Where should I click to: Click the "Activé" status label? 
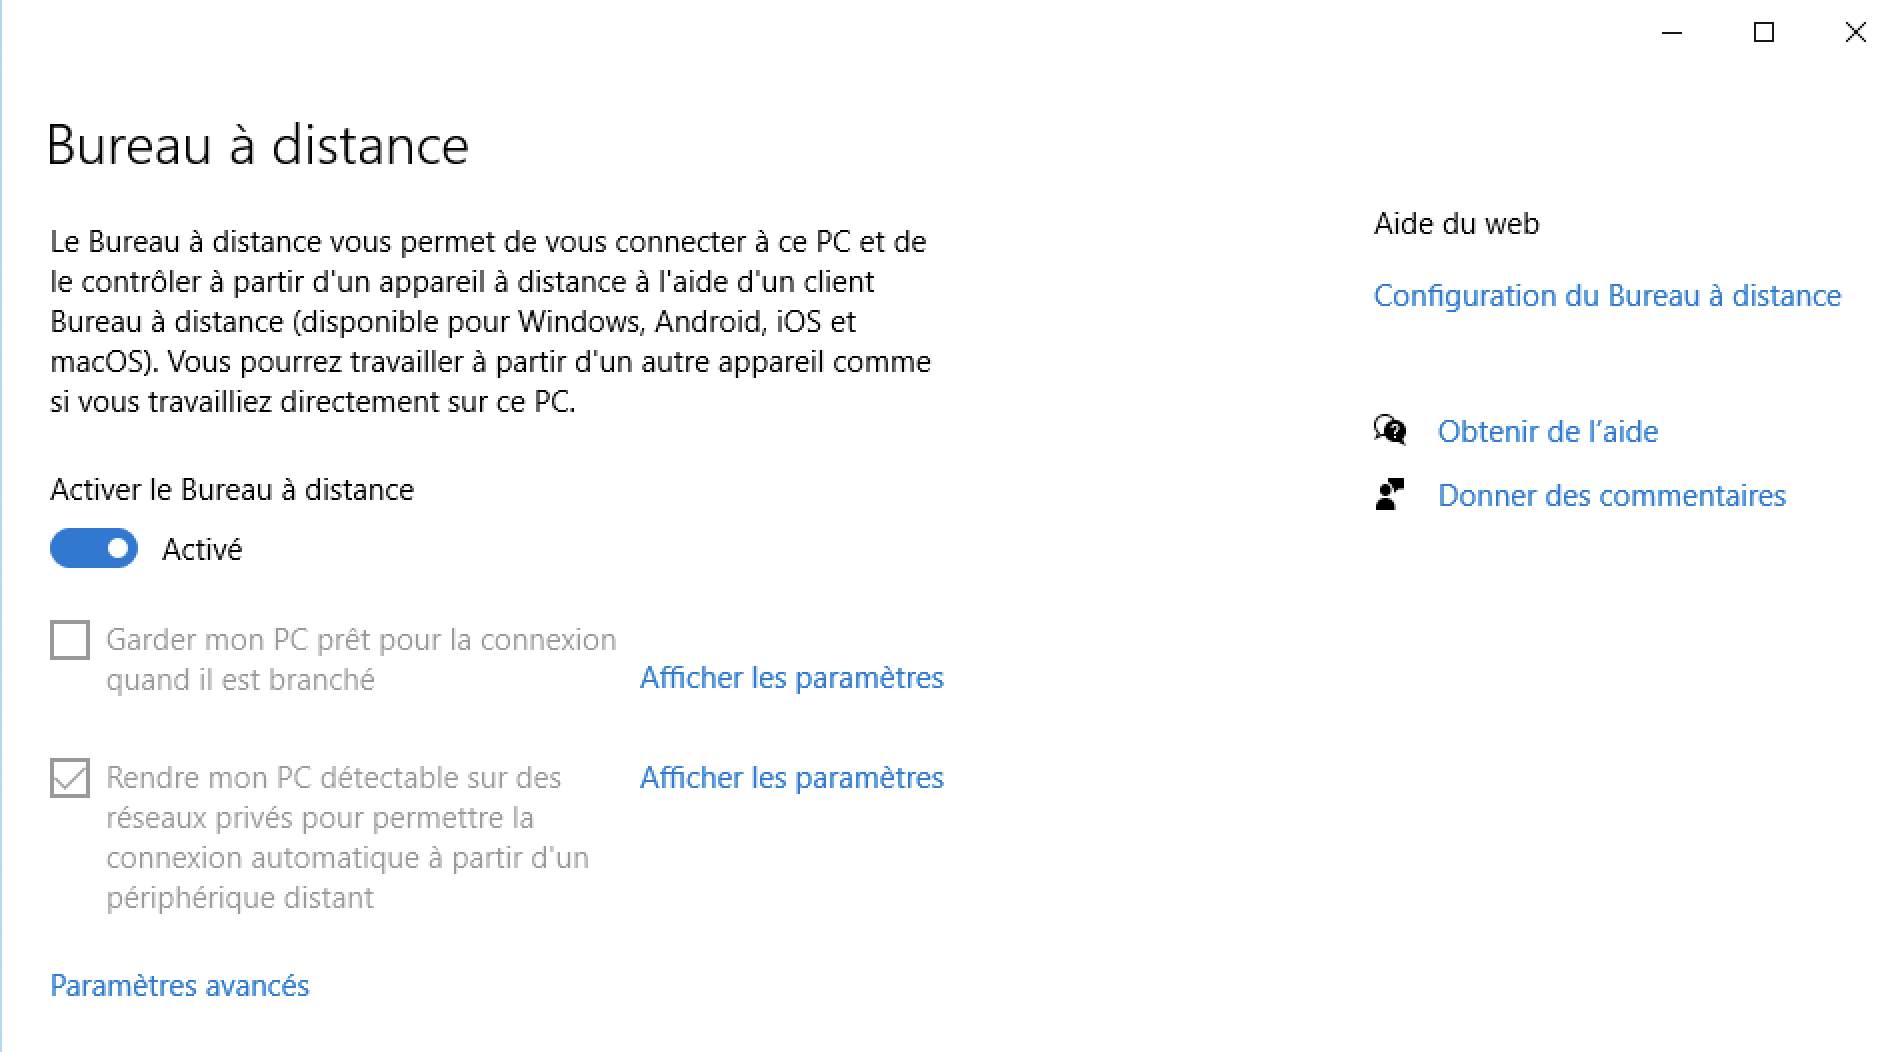(x=202, y=550)
